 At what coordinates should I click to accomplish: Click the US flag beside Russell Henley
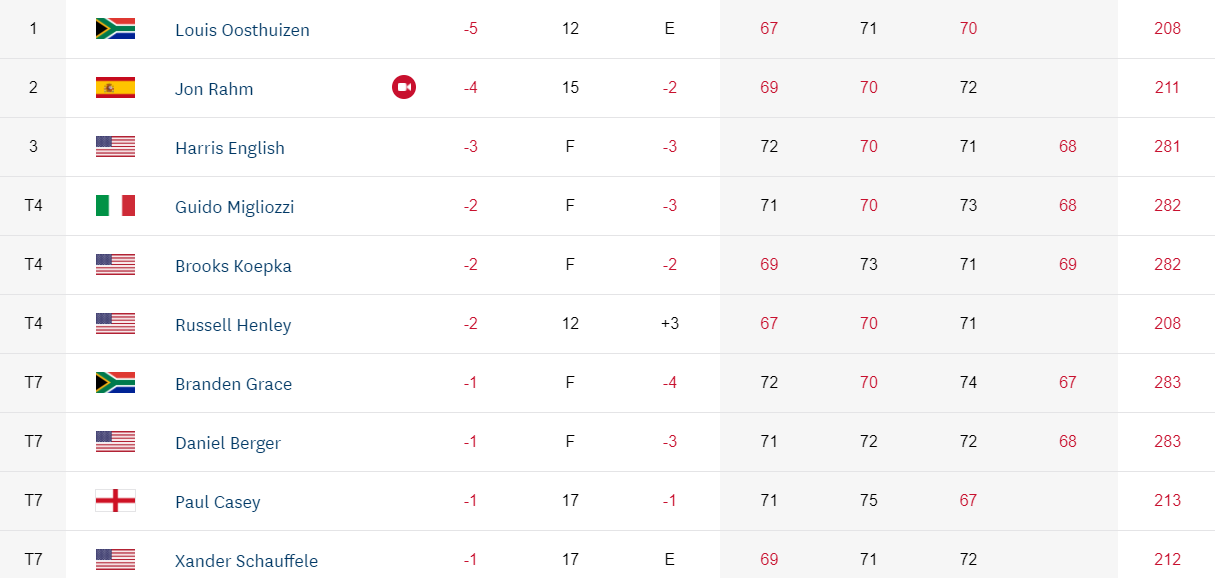pos(115,324)
